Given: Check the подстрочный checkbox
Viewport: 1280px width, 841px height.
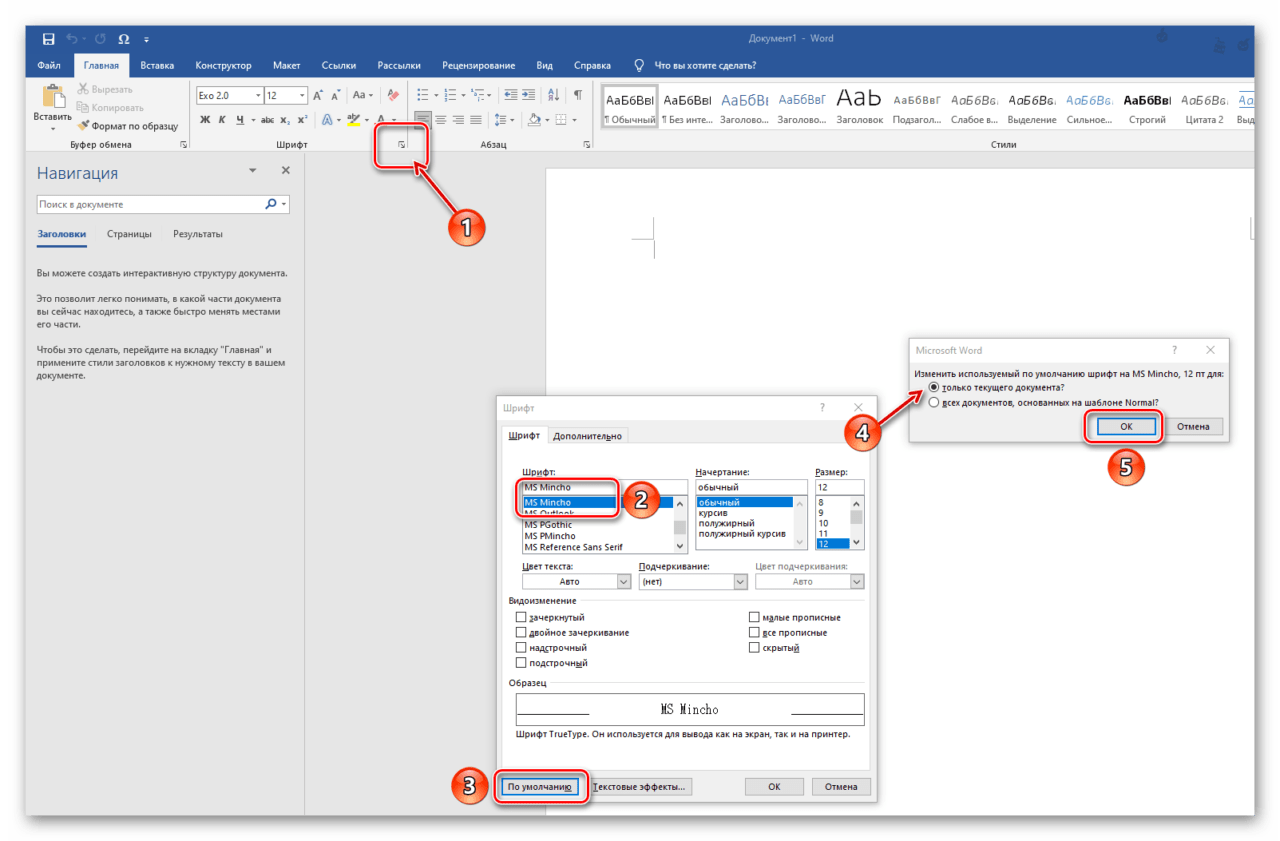Looking at the screenshot, I should (x=521, y=663).
